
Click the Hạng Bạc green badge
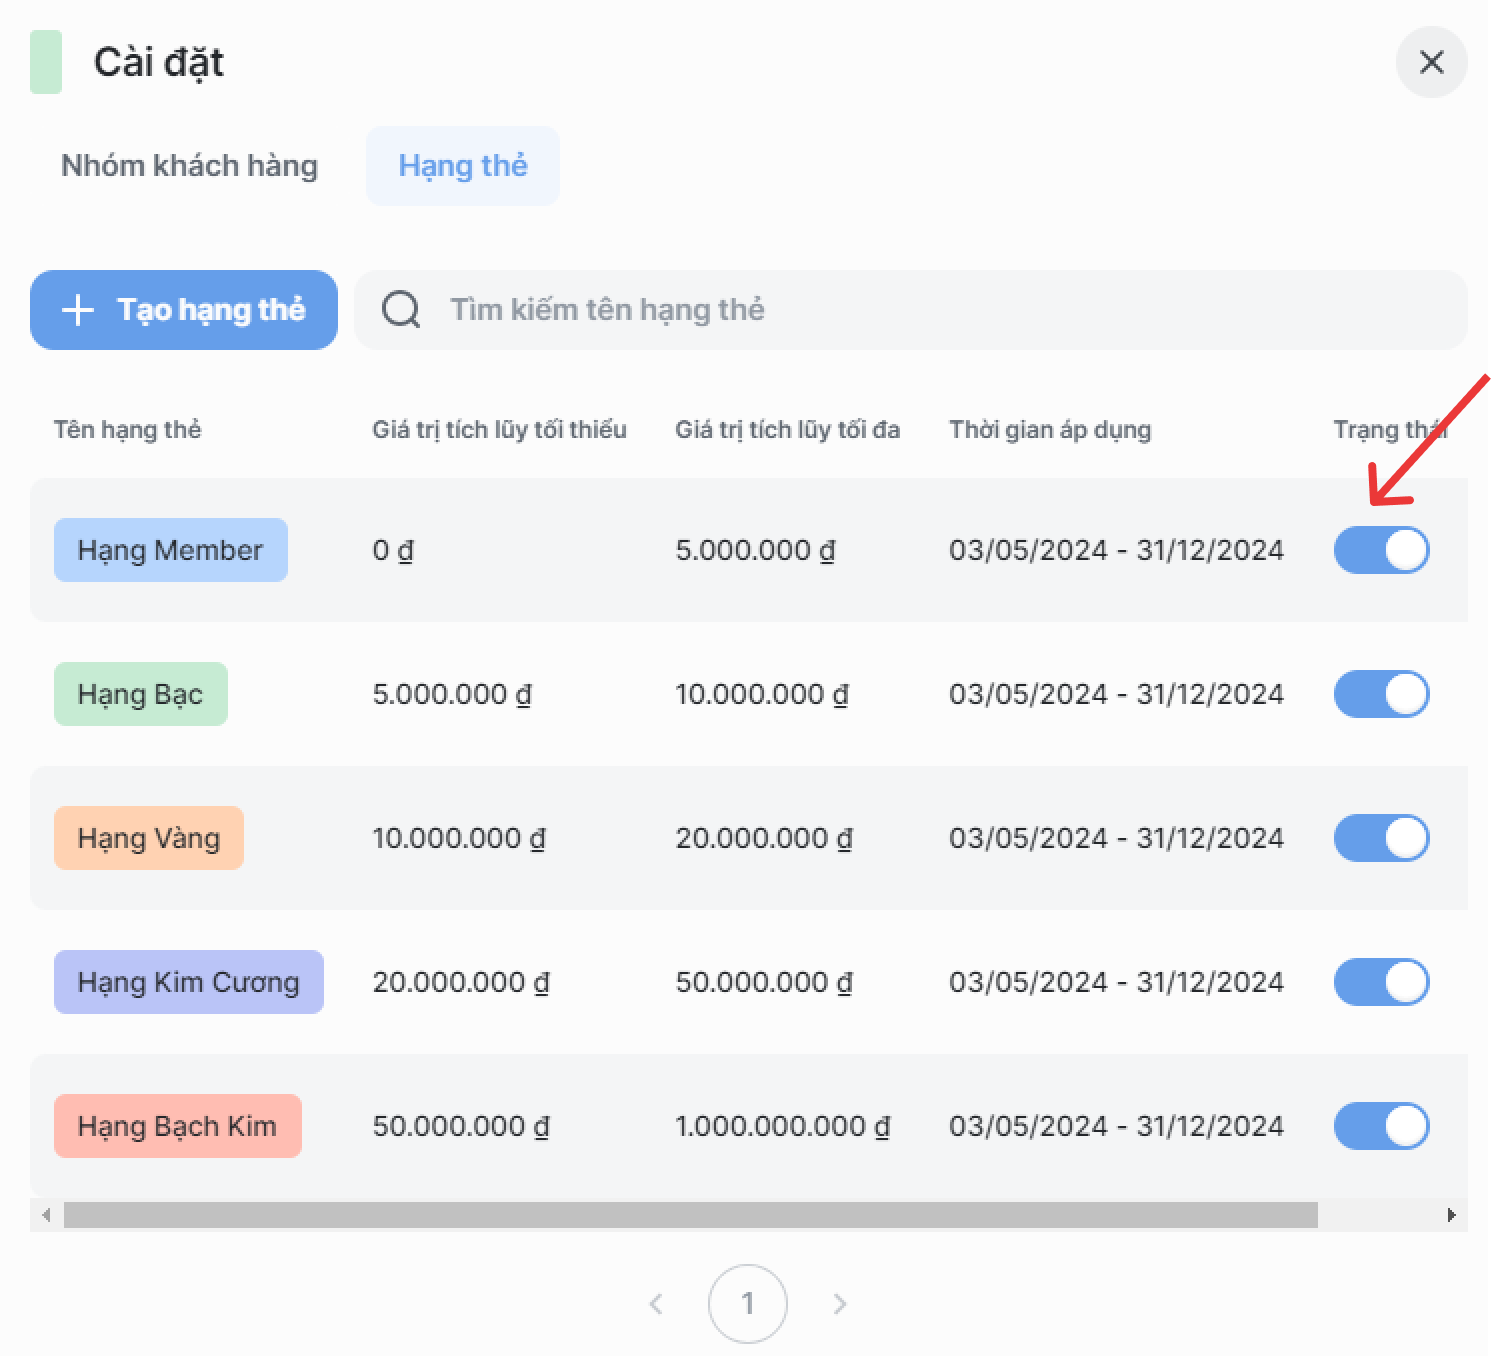141,694
